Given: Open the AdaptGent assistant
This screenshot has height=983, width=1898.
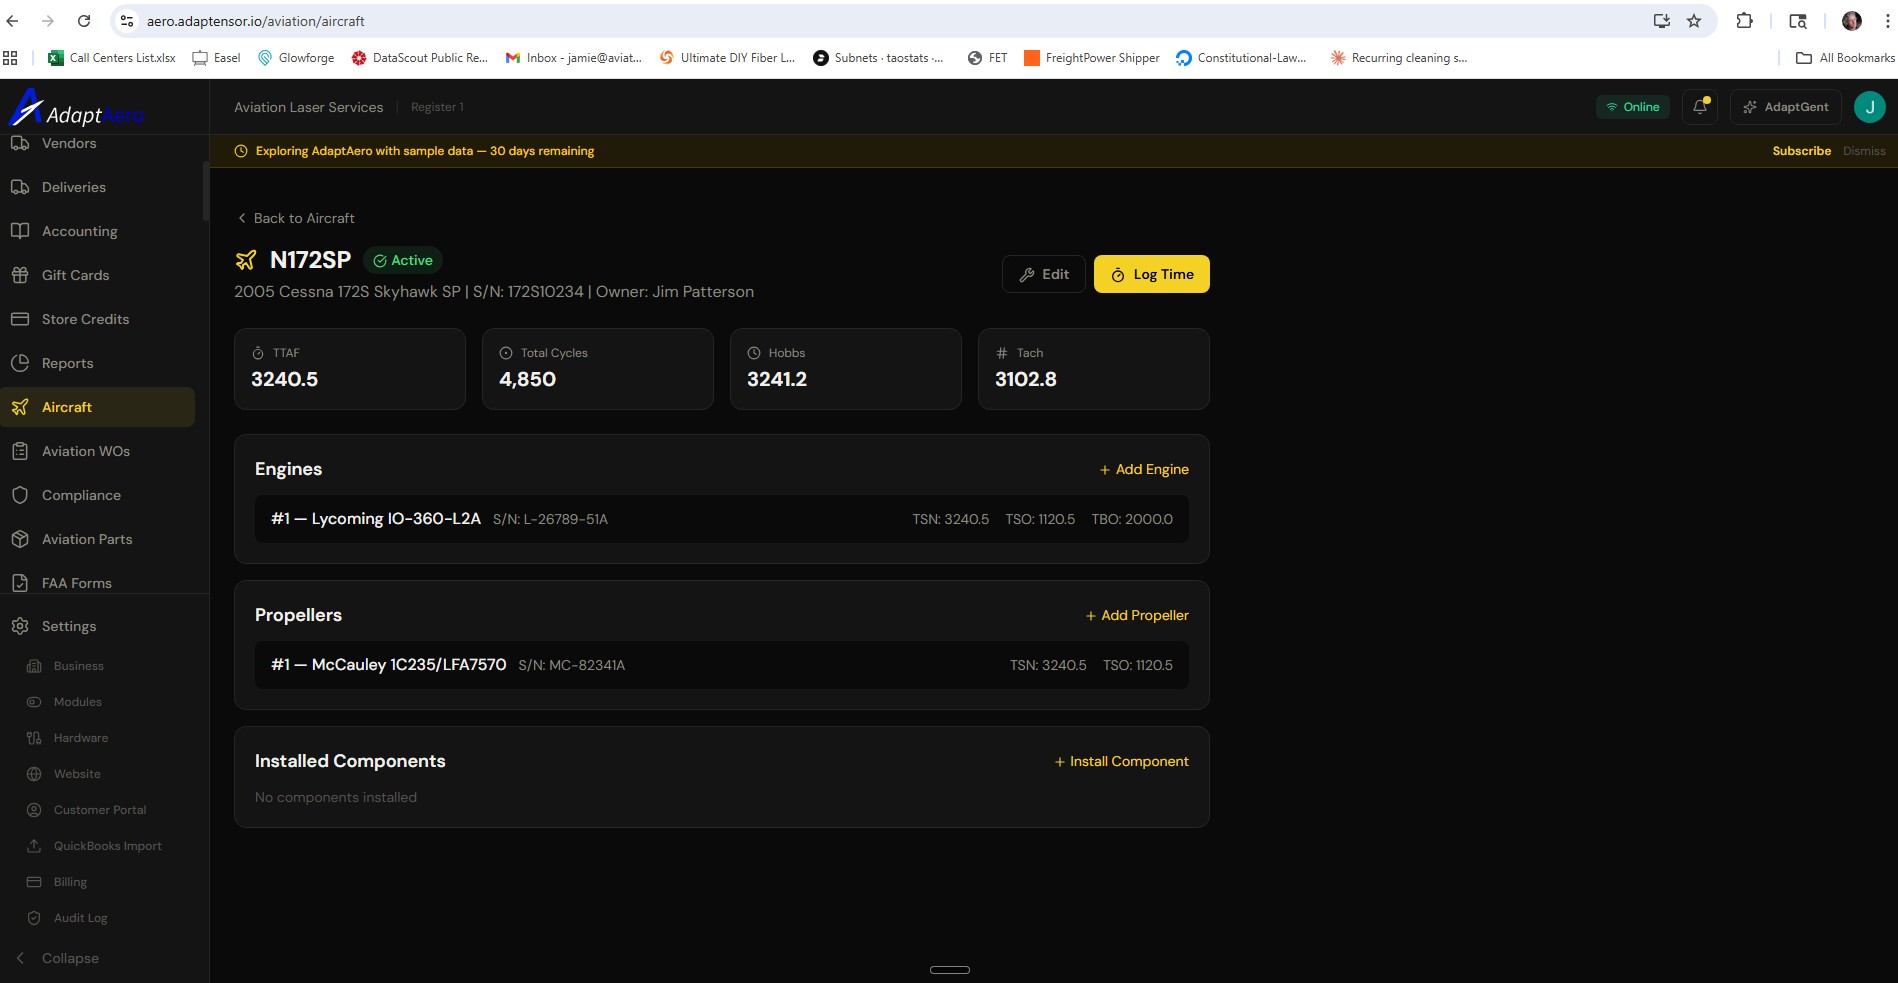Looking at the screenshot, I should point(1785,106).
